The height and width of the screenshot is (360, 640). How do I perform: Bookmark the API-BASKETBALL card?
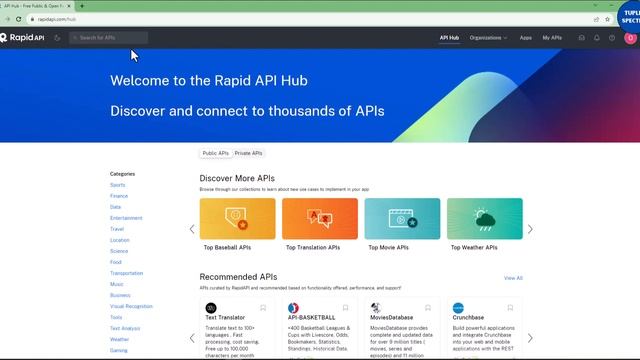[x=345, y=308]
